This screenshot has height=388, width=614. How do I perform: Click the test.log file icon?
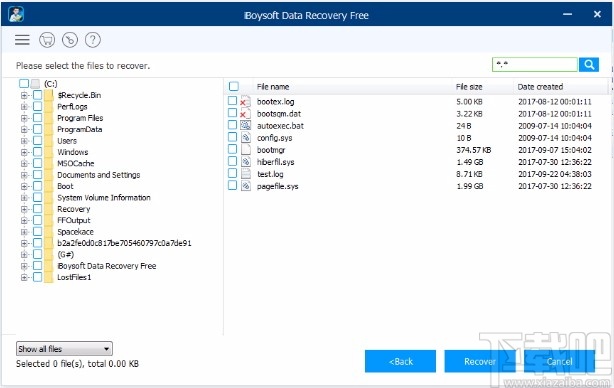click(245, 174)
